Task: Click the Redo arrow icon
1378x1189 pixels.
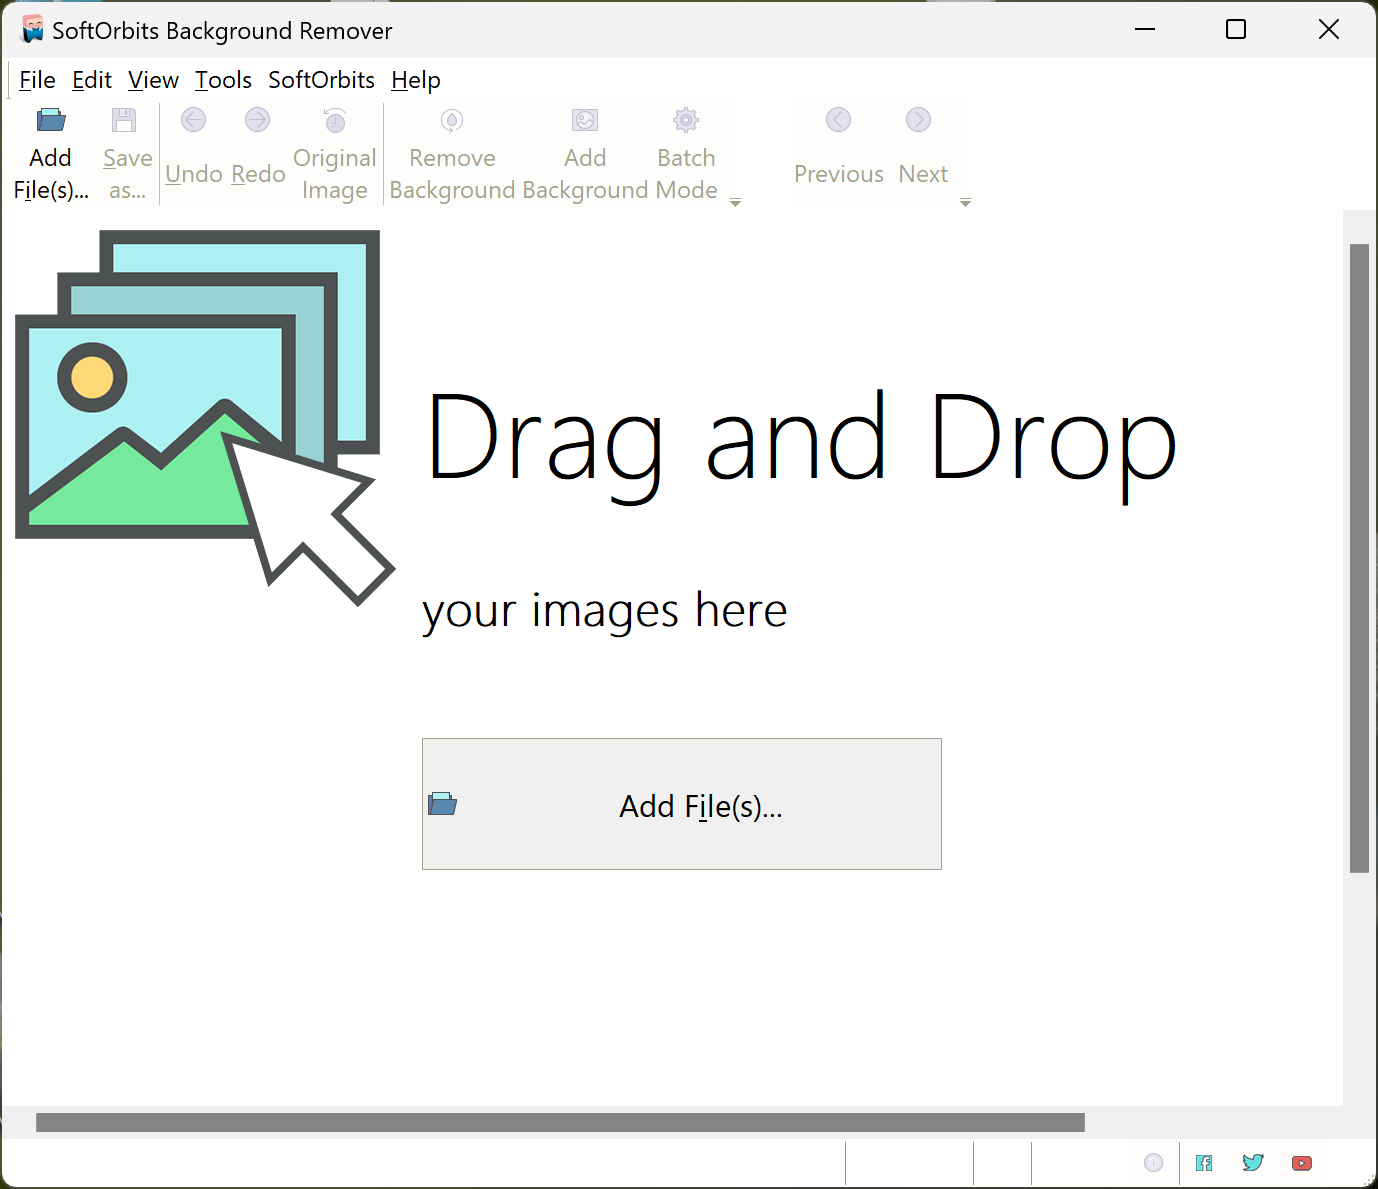Action: click(x=257, y=120)
